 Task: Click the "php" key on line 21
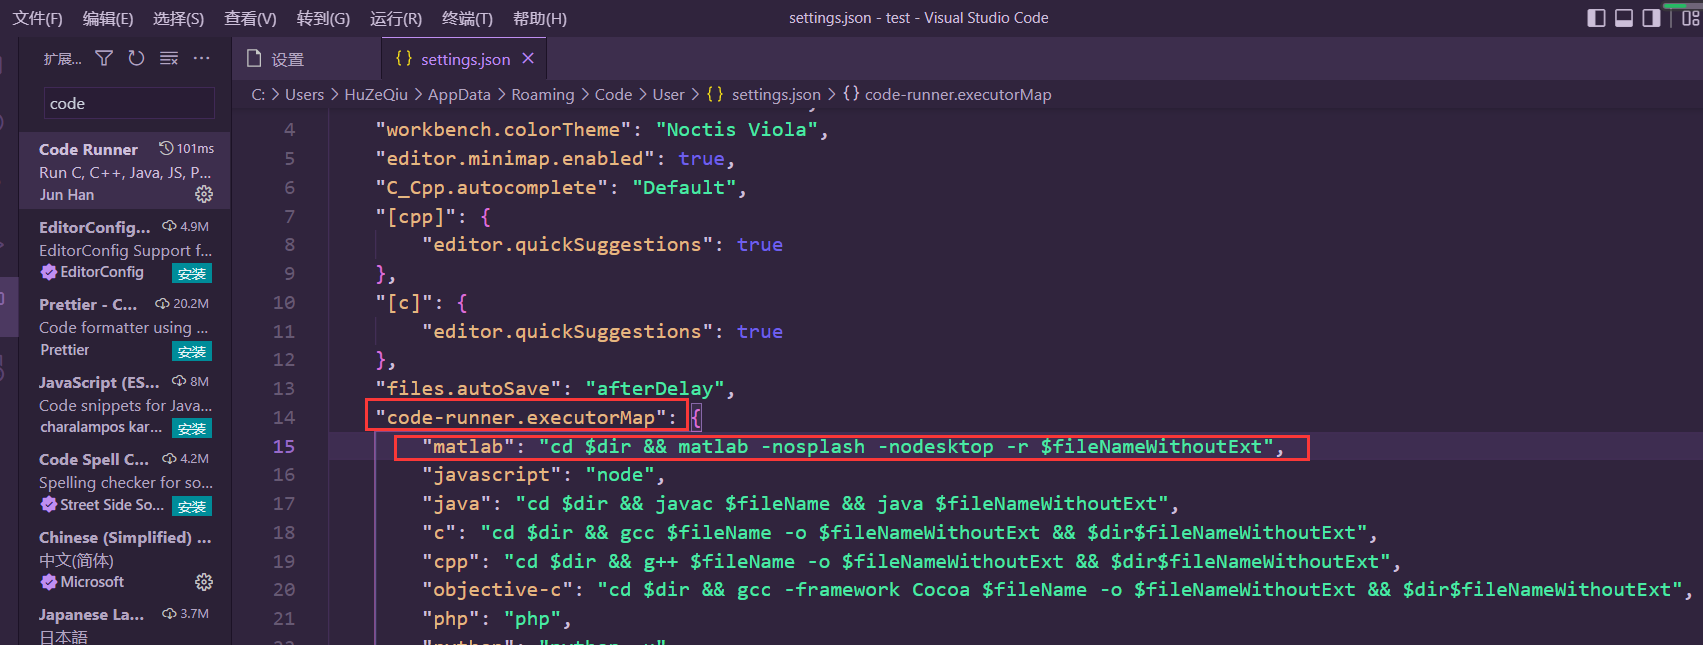pos(451,618)
